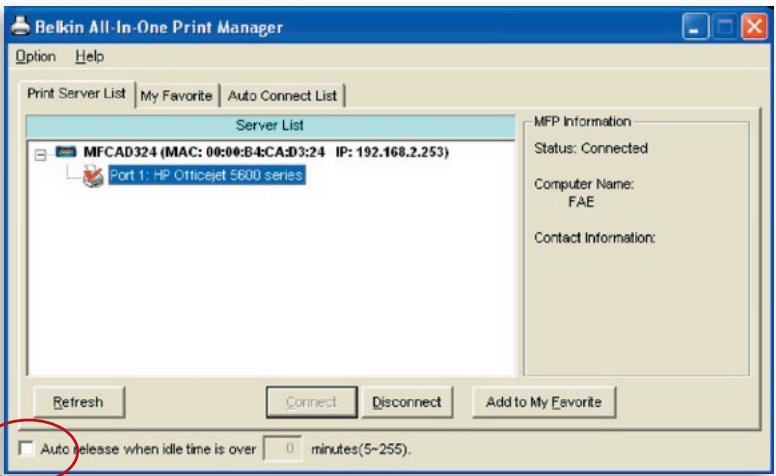
Task: Select the MFCAD324 server entry
Action: tap(266, 151)
